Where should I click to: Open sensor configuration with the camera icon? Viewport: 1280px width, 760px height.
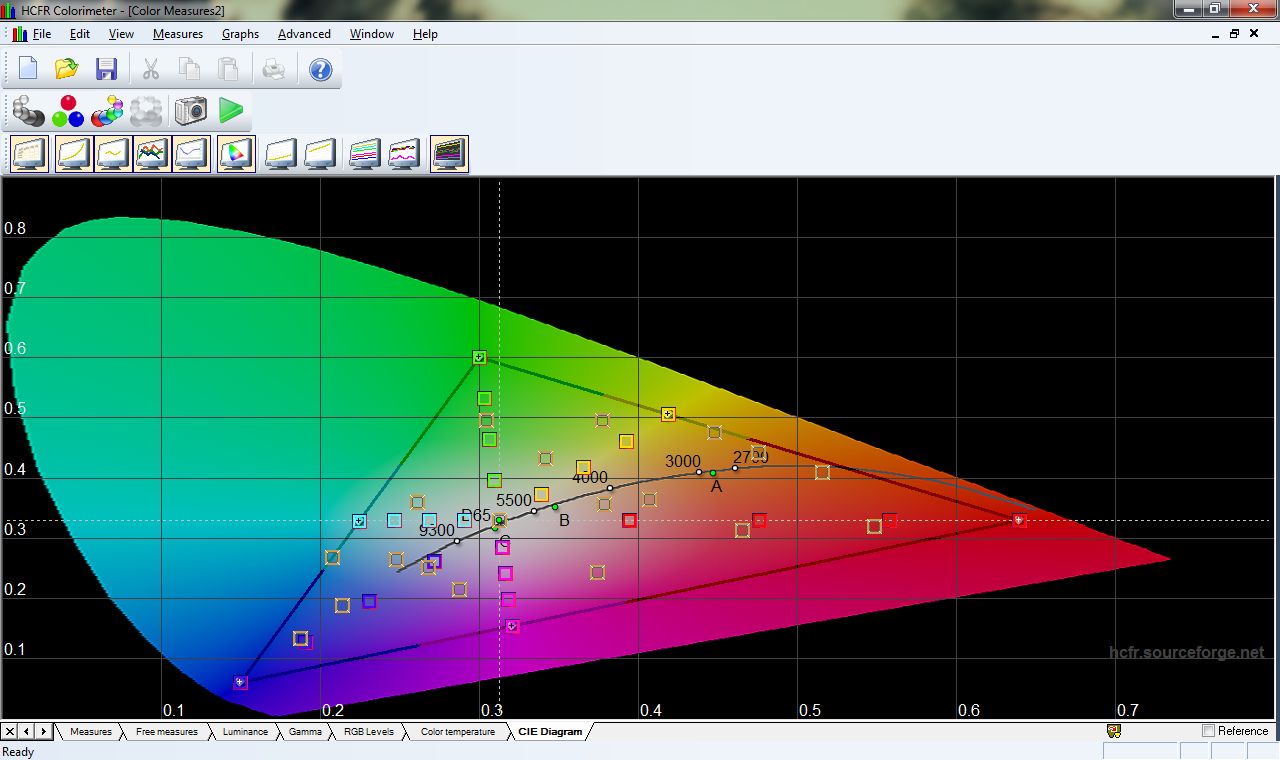coord(190,110)
